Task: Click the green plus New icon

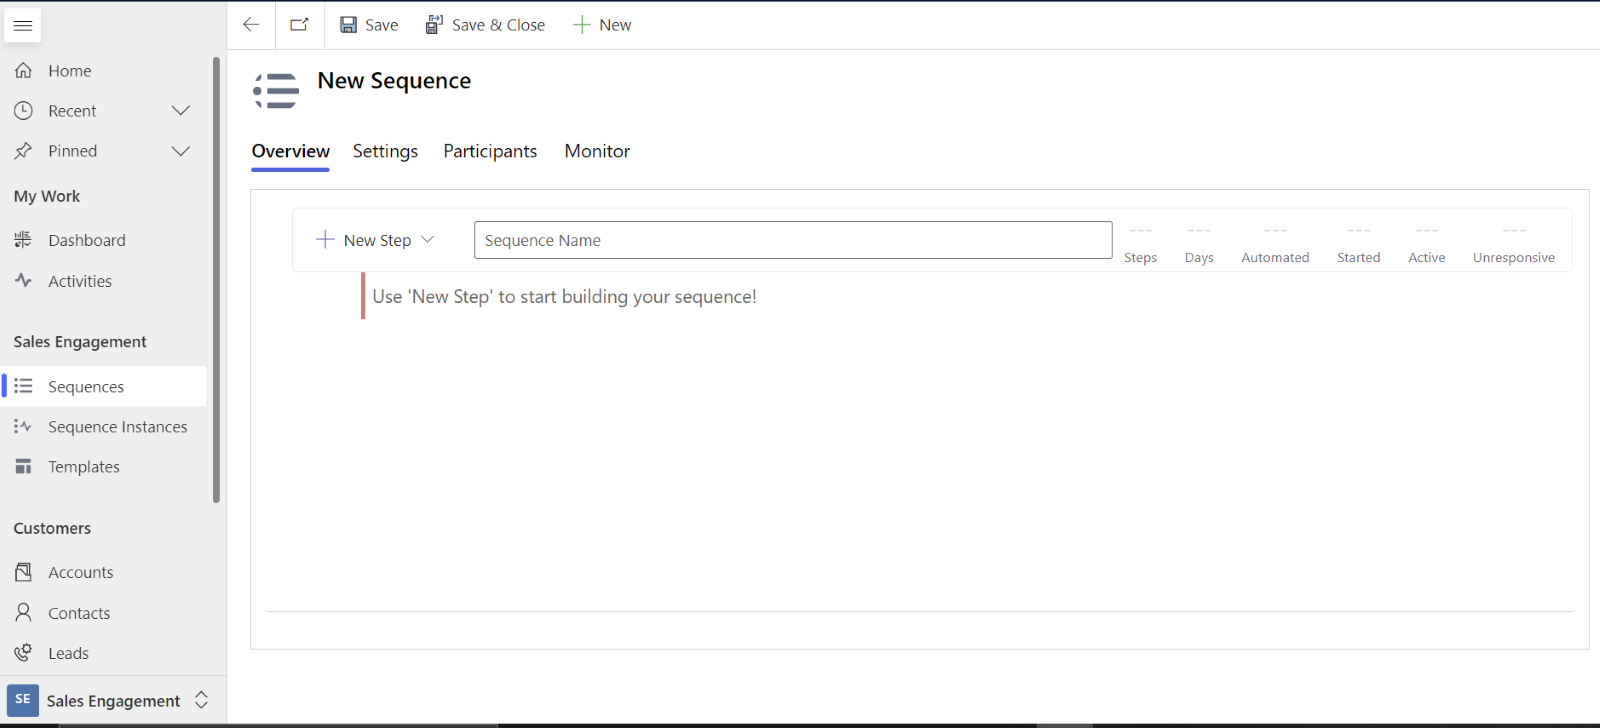Action: tap(582, 25)
